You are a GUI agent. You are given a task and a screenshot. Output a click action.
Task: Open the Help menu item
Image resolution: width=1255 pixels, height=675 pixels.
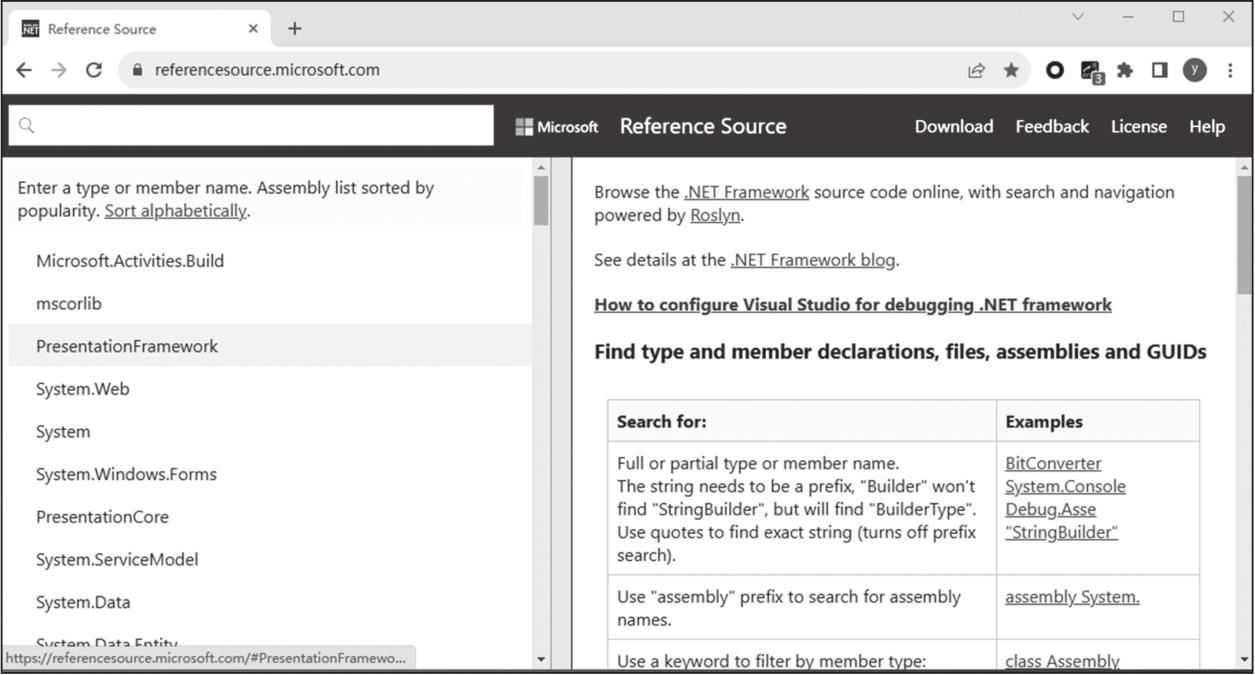1207,127
